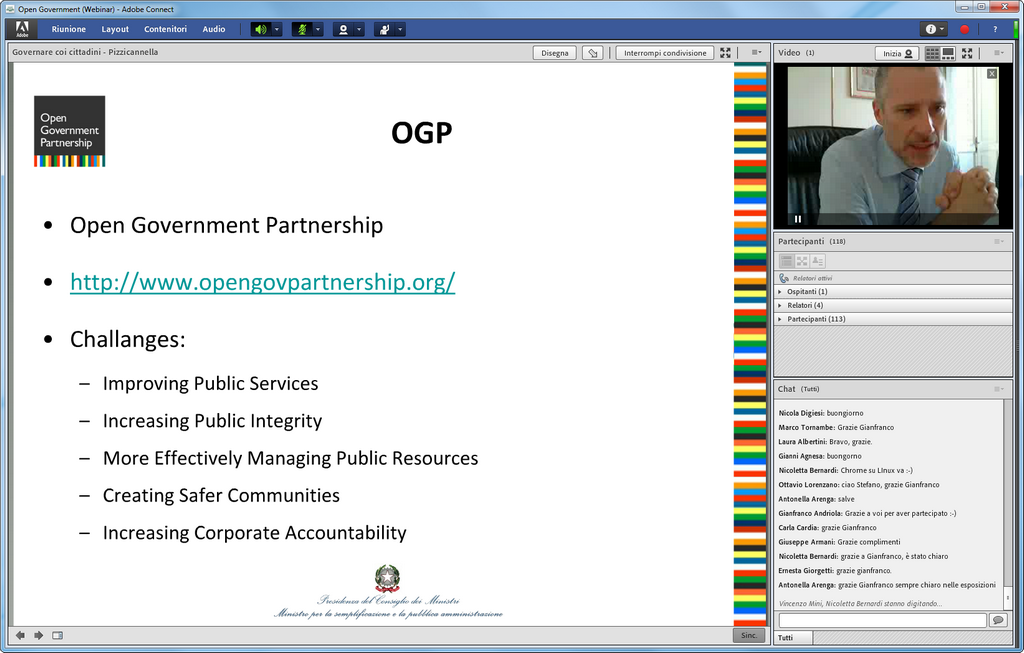Select the Tutti chat tab

coord(793,637)
